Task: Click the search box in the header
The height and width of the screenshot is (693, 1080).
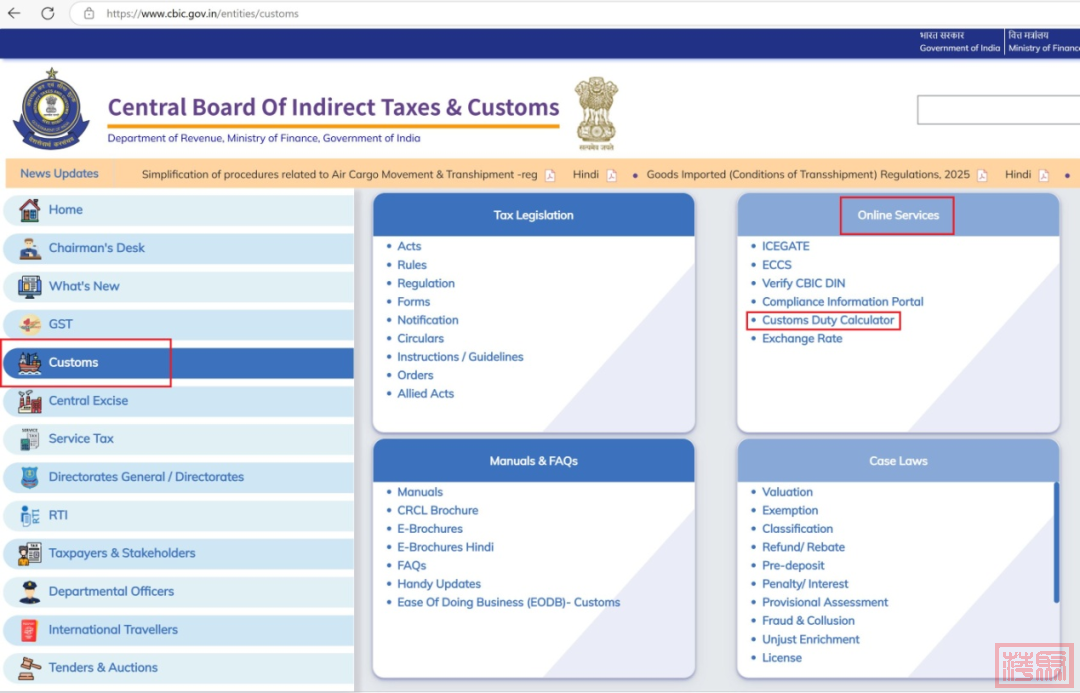Action: point(998,110)
